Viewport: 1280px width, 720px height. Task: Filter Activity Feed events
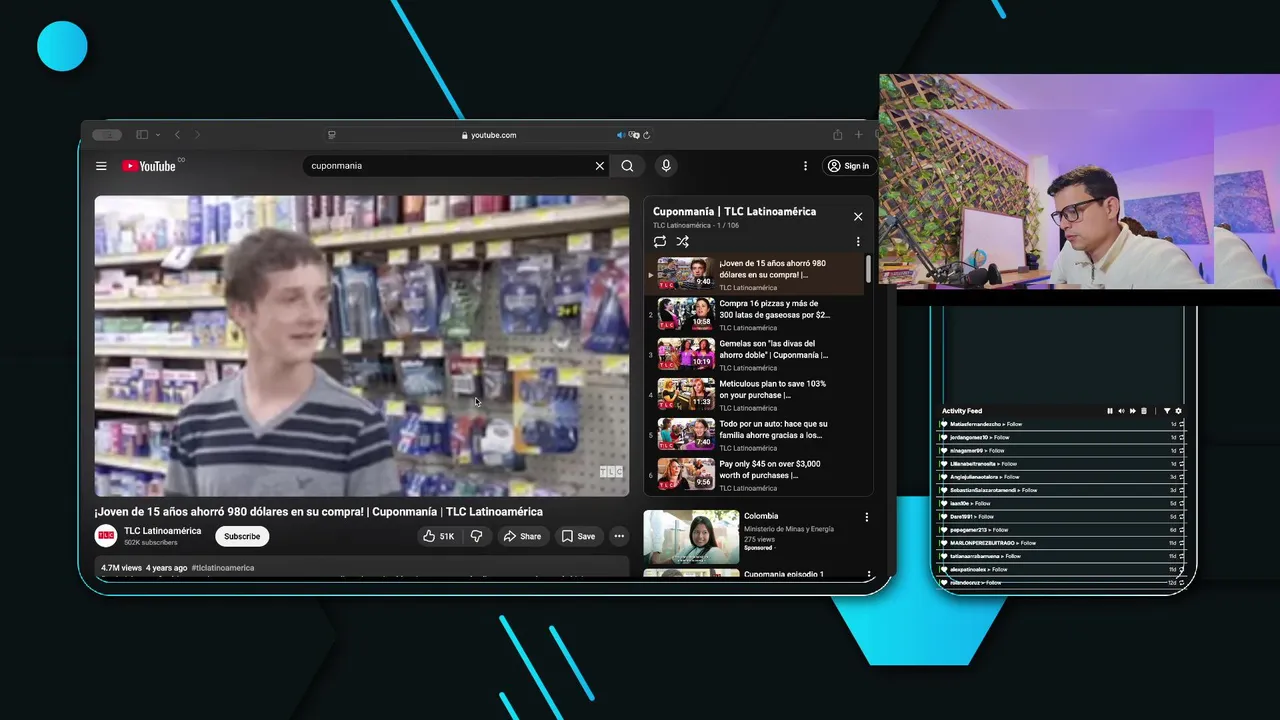click(1167, 411)
